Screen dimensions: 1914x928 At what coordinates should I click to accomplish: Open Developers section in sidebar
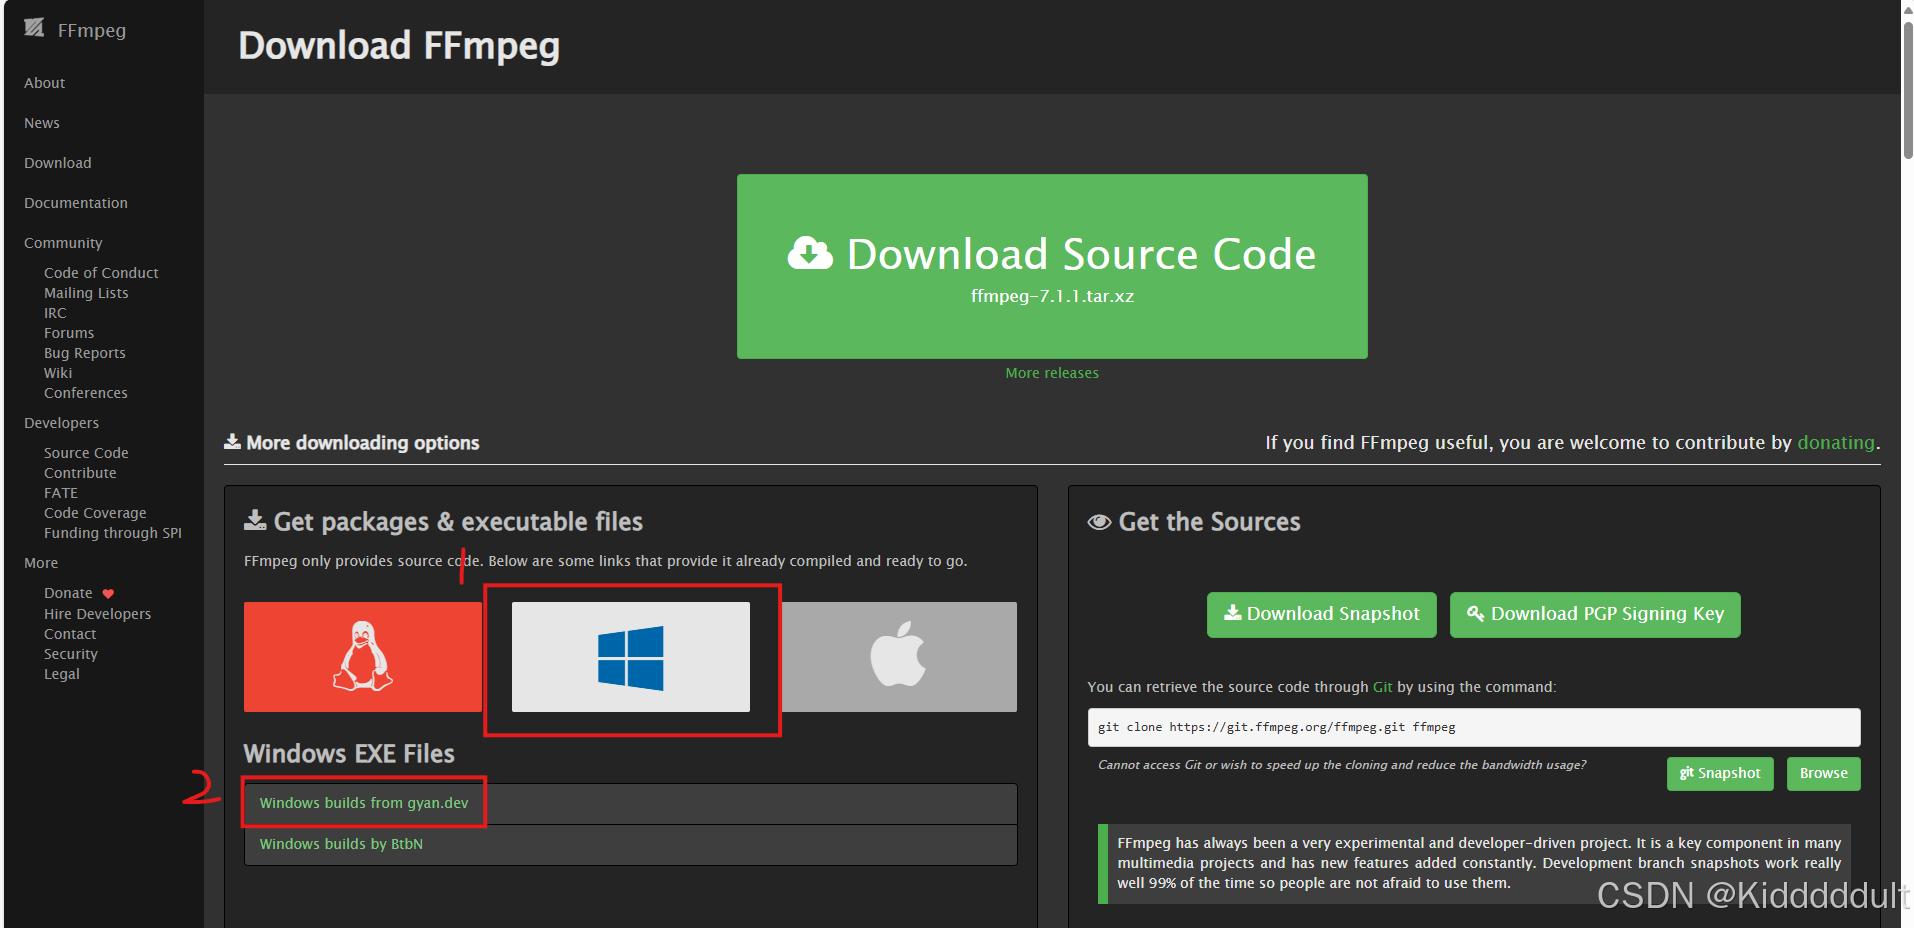61,423
